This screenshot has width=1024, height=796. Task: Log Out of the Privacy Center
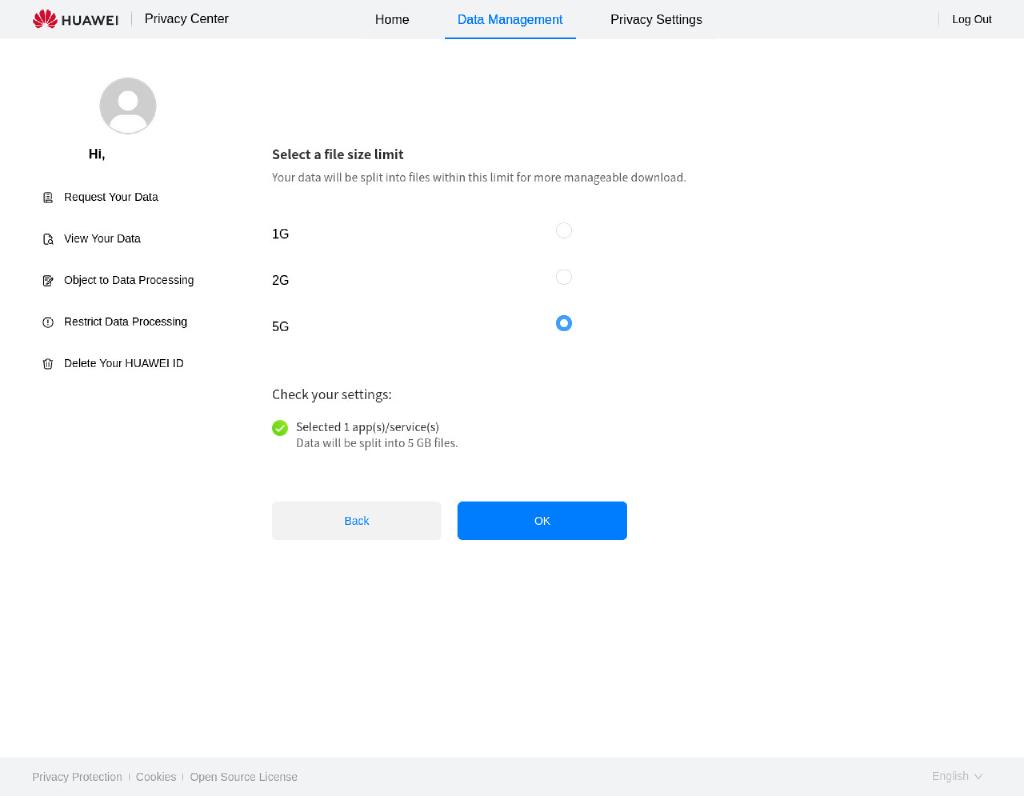coord(971,19)
